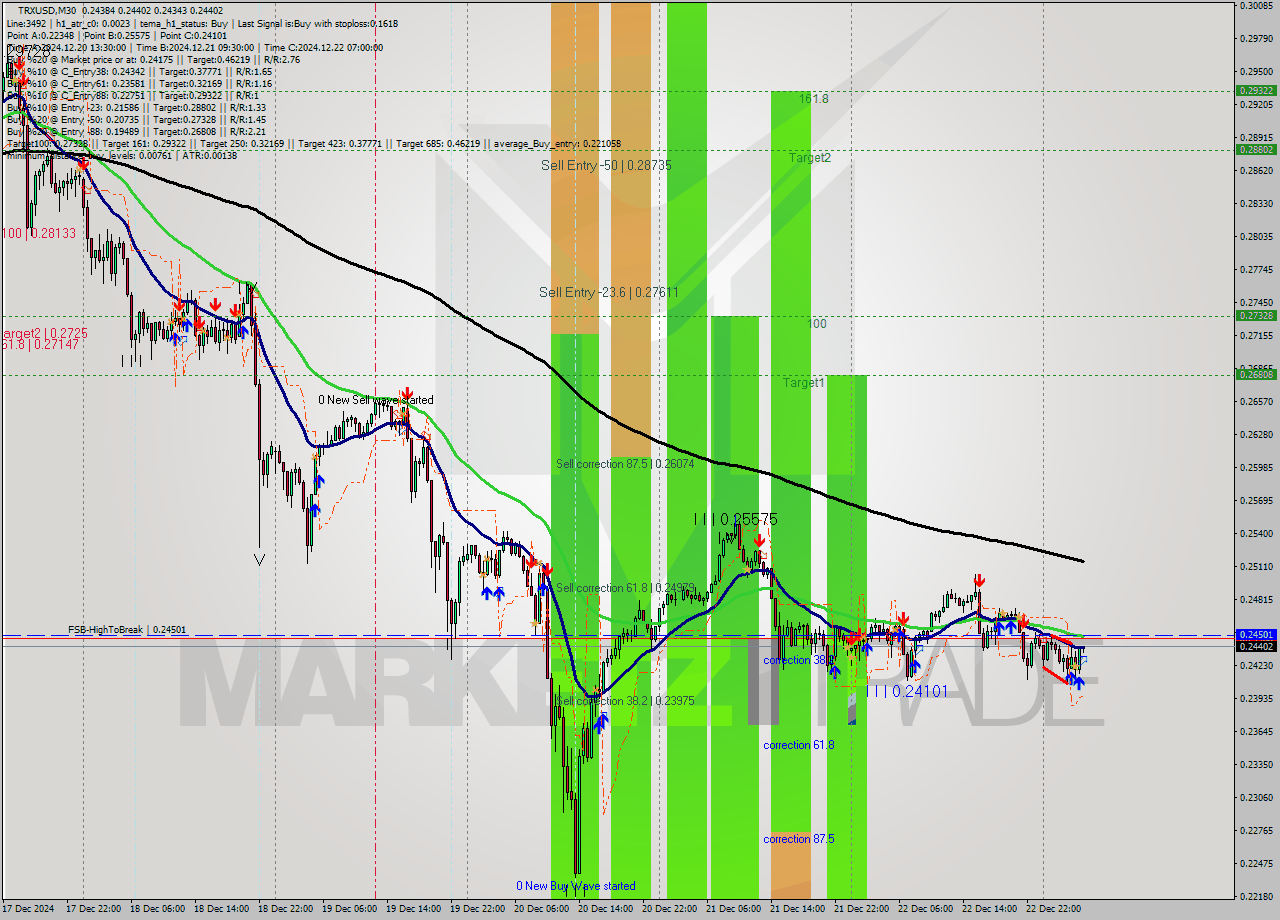Click the green 0.26808 price tag
This screenshot has width=1280, height=920.
tap(1256, 374)
